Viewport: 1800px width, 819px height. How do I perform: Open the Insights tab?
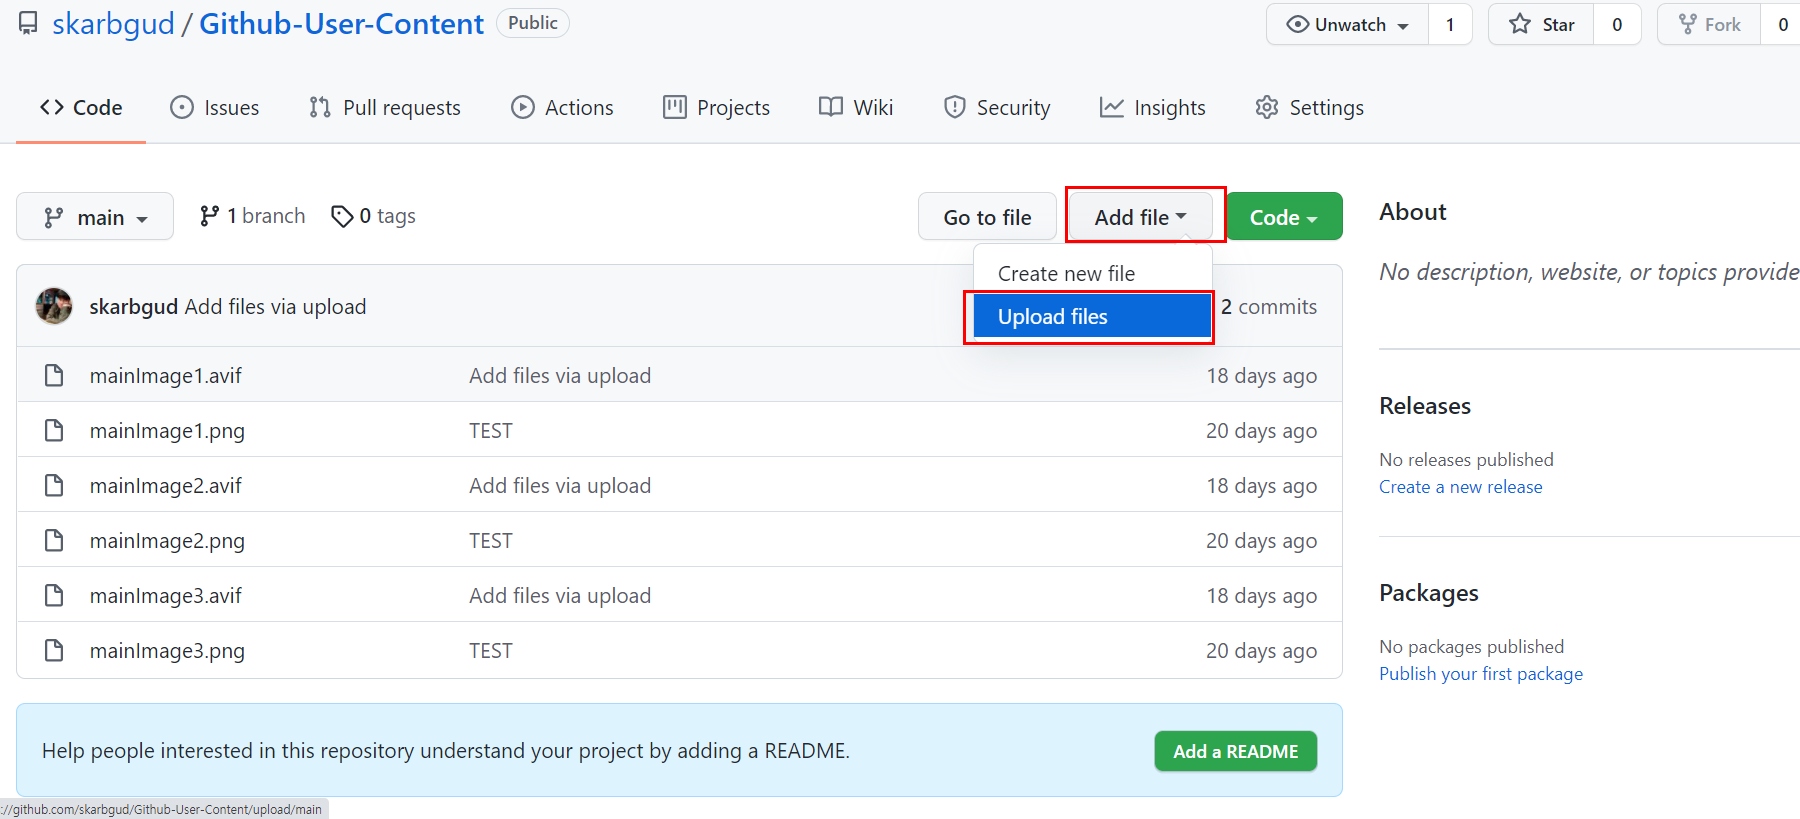pyautogui.click(x=1153, y=107)
